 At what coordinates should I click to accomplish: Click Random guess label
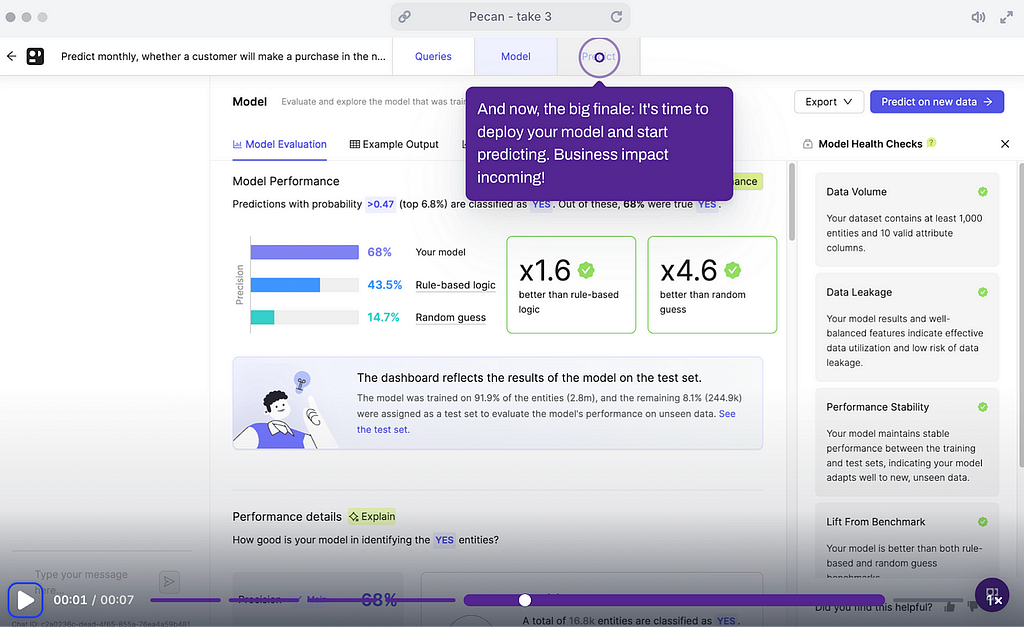coord(451,317)
